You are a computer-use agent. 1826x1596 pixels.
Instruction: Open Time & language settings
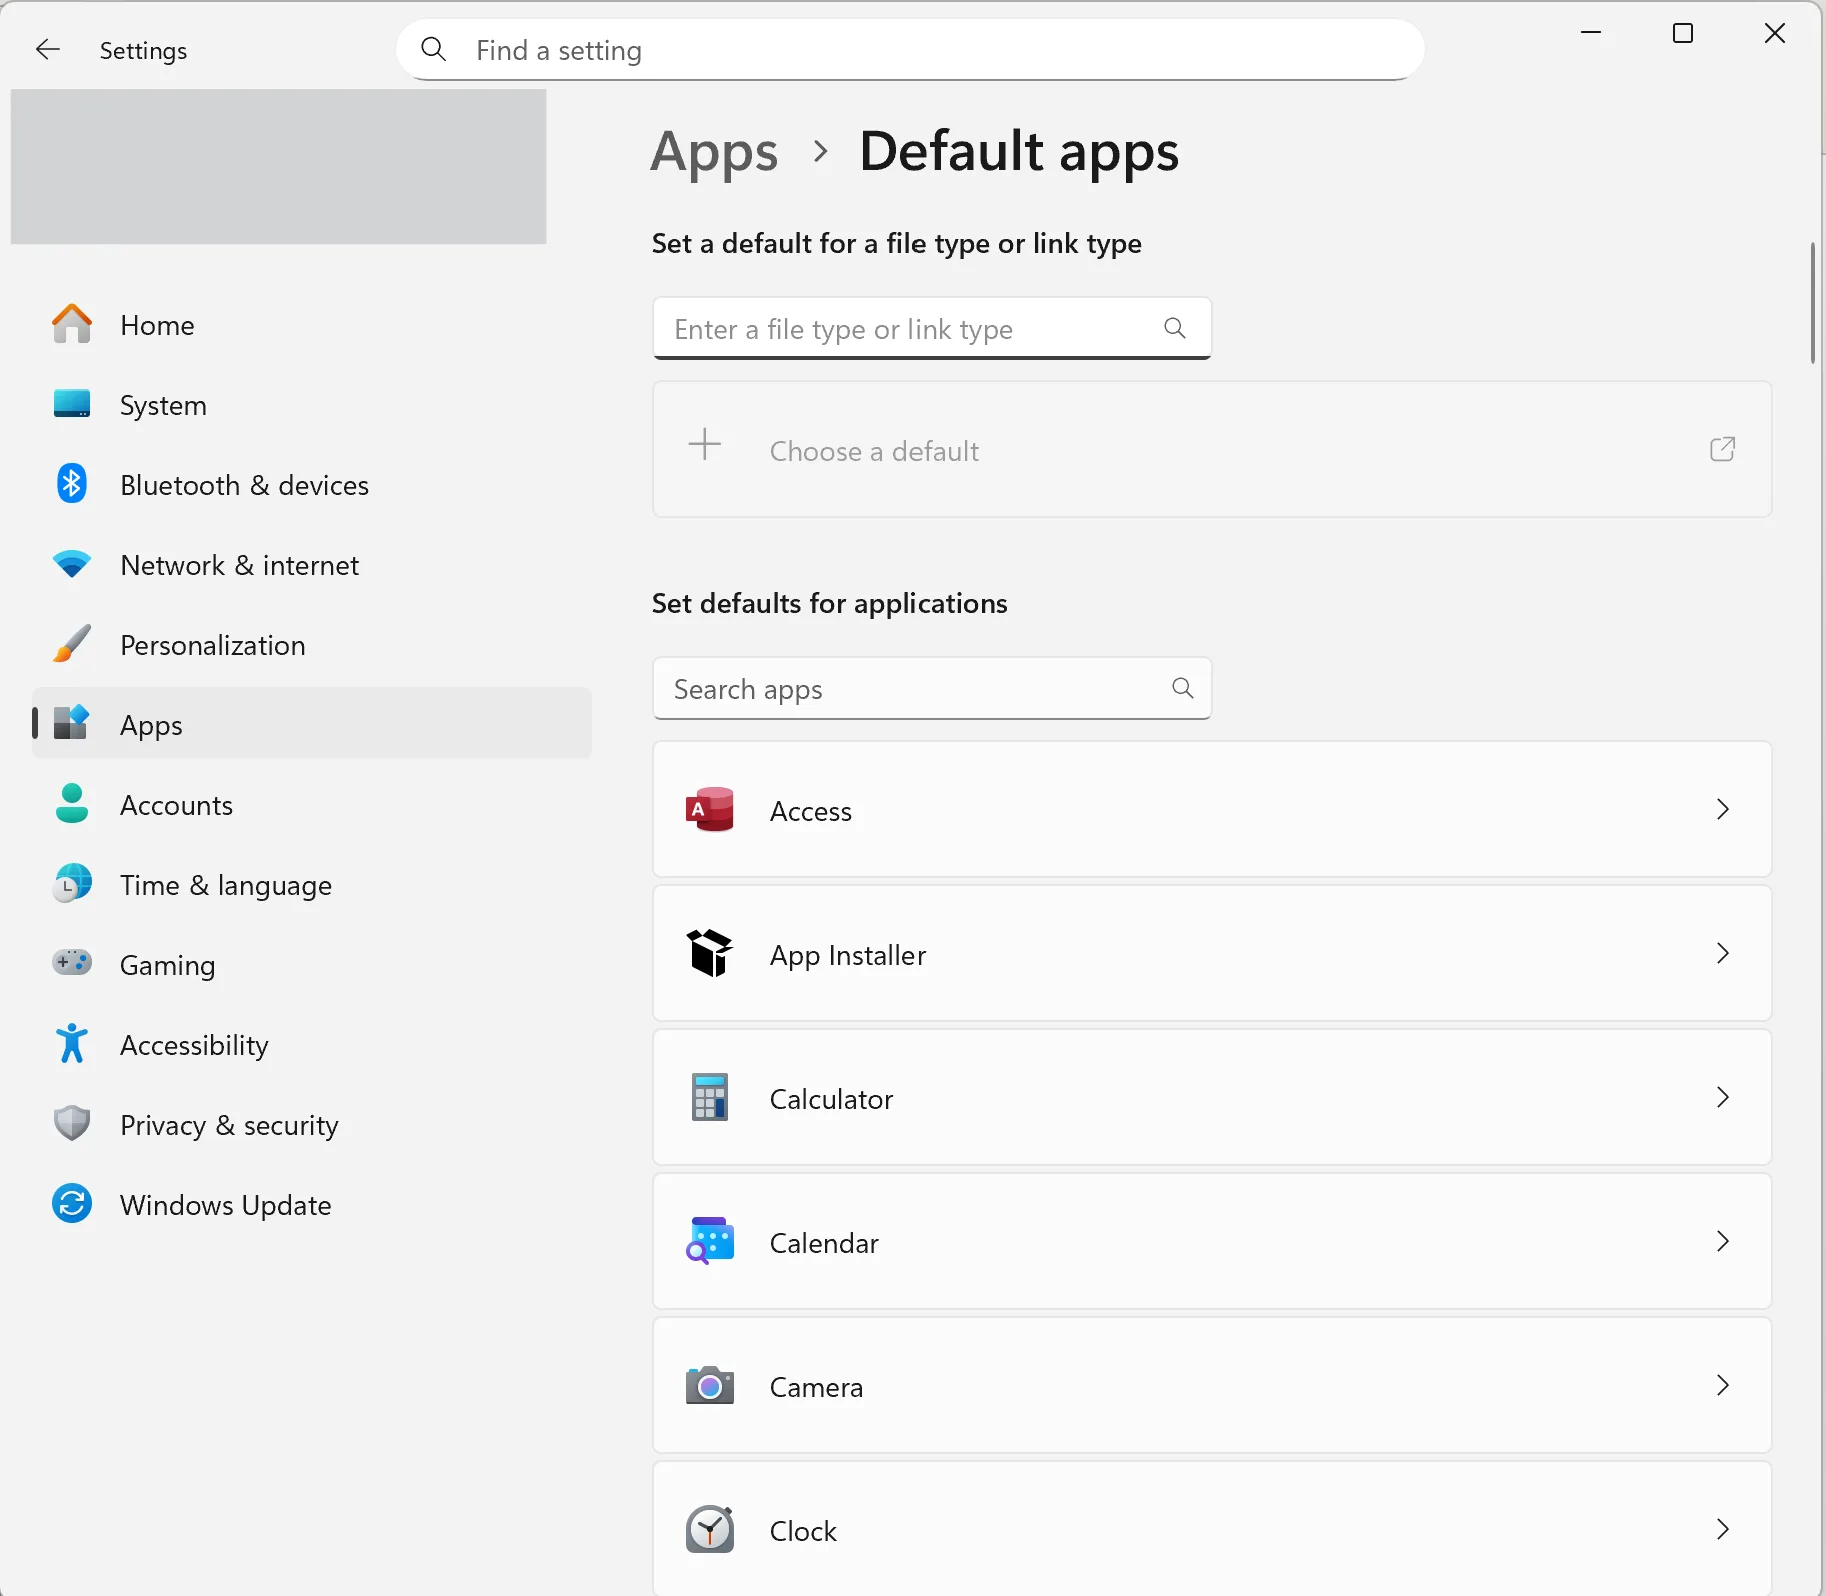click(312, 884)
